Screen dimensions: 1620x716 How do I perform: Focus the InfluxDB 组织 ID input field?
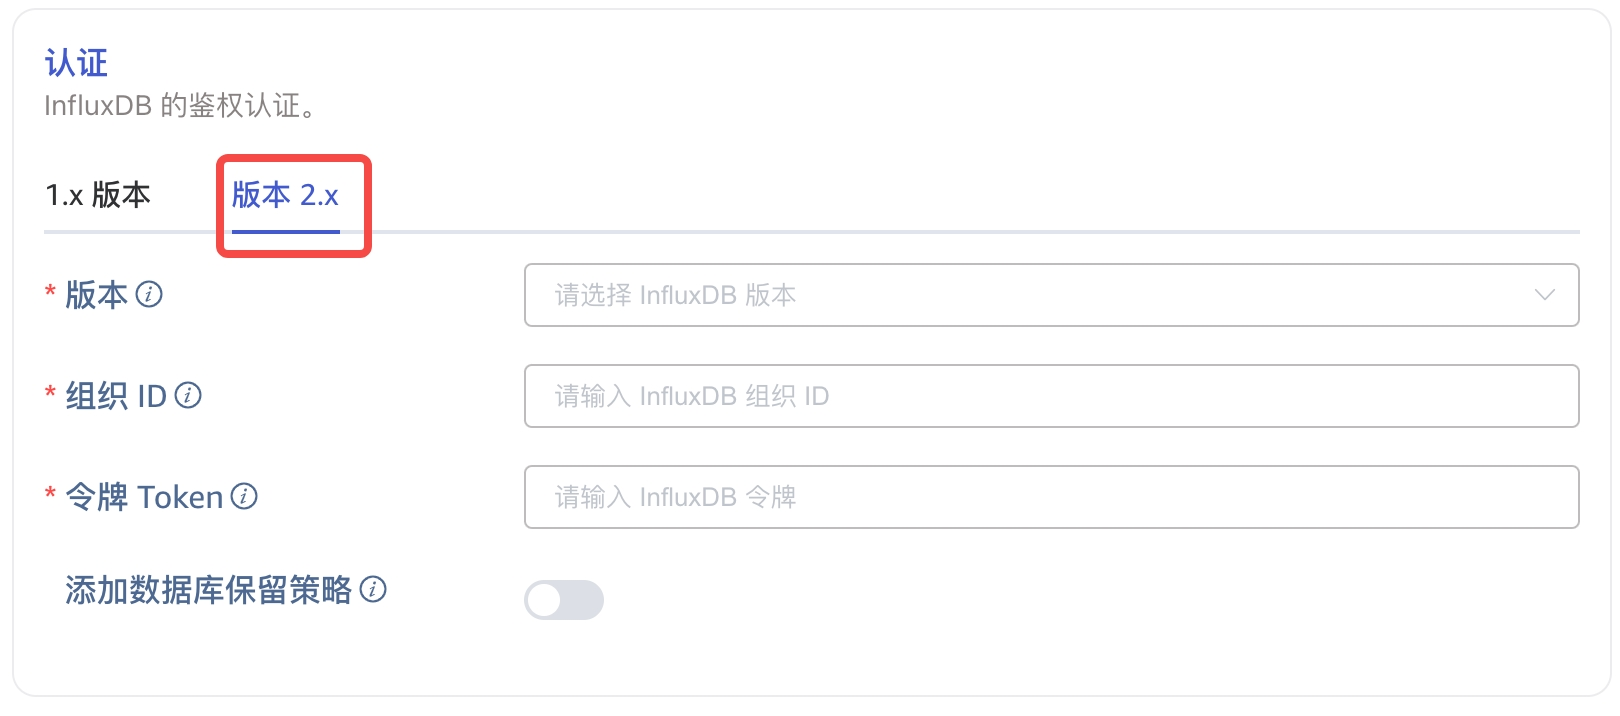[1050, 396]
